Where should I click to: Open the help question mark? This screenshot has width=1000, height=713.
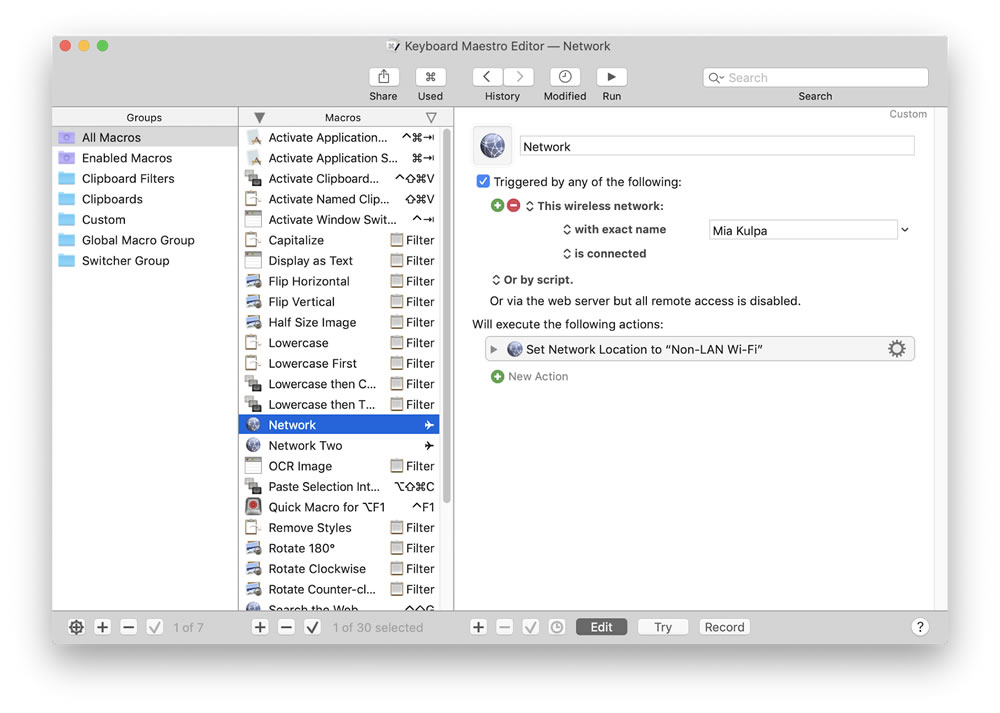[x=920, y=627]
